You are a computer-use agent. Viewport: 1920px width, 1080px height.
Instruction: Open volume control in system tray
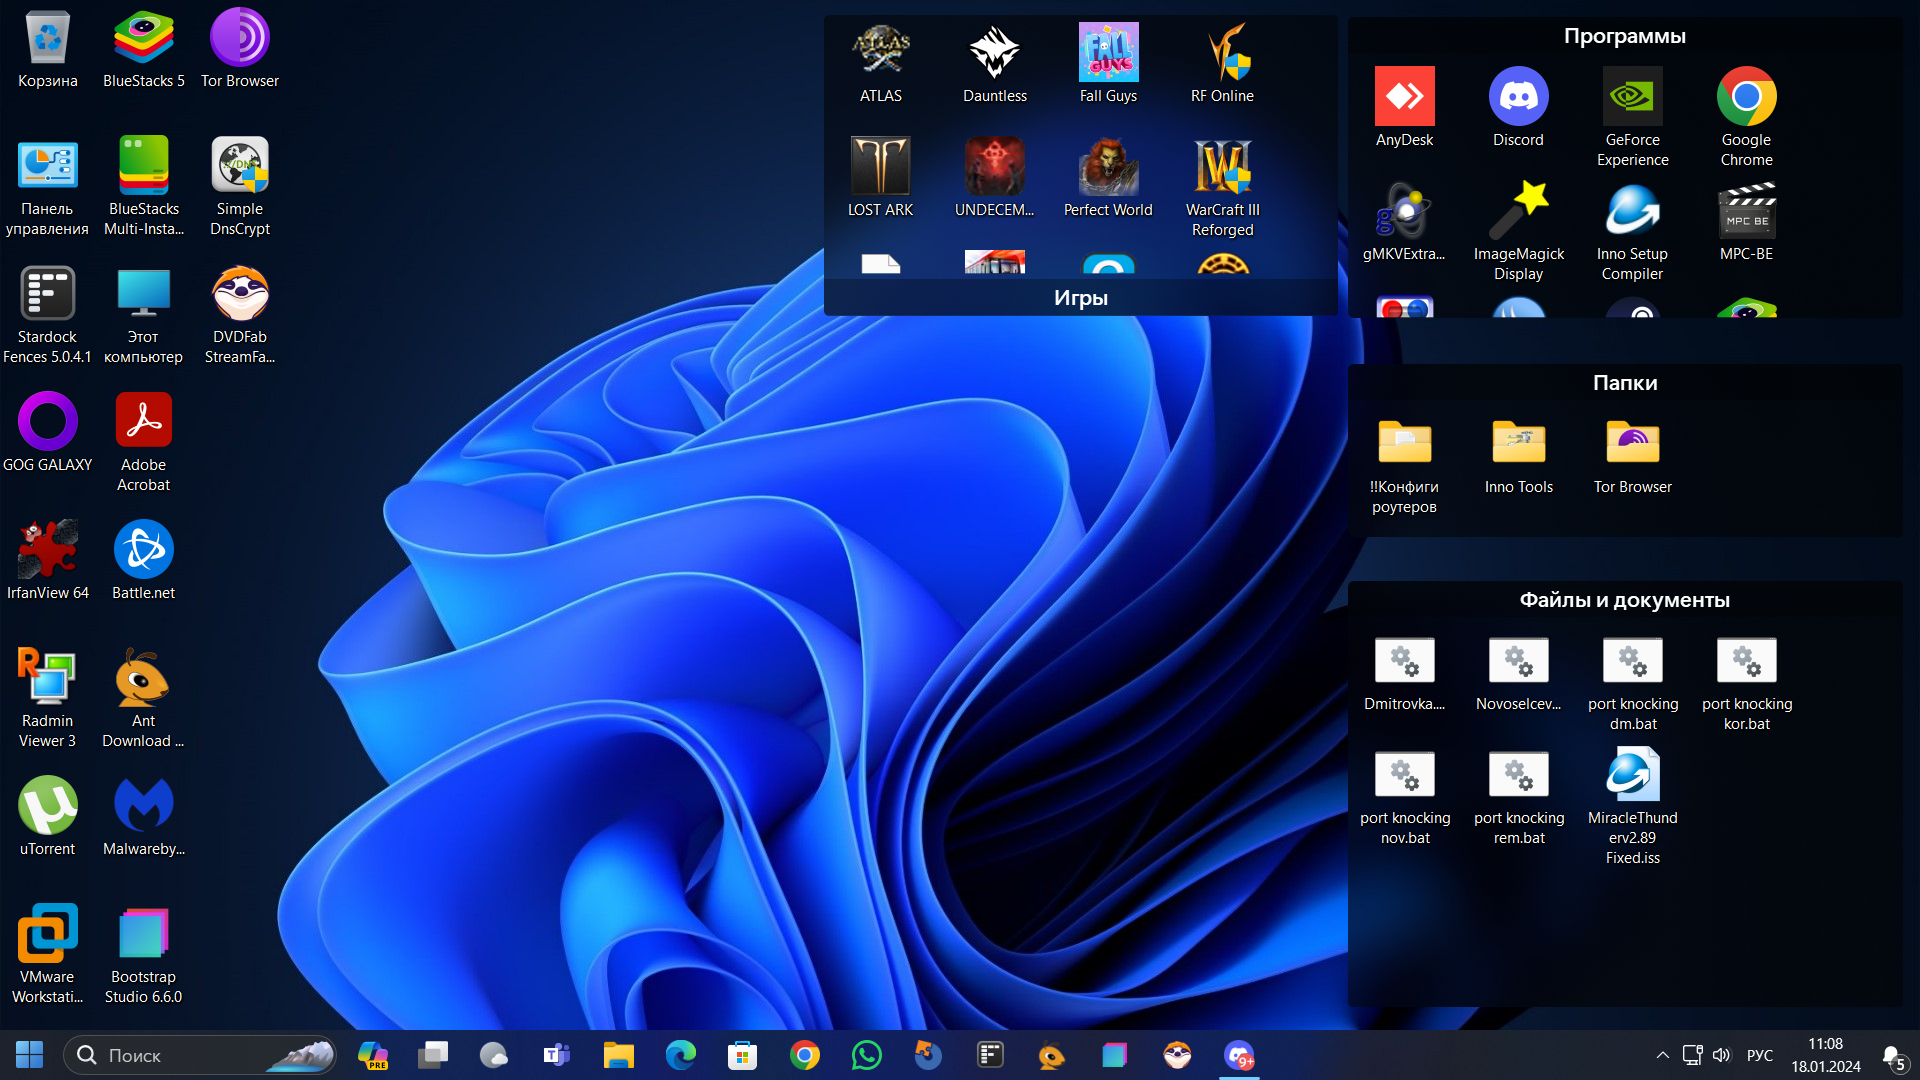coord(1721,1055)
